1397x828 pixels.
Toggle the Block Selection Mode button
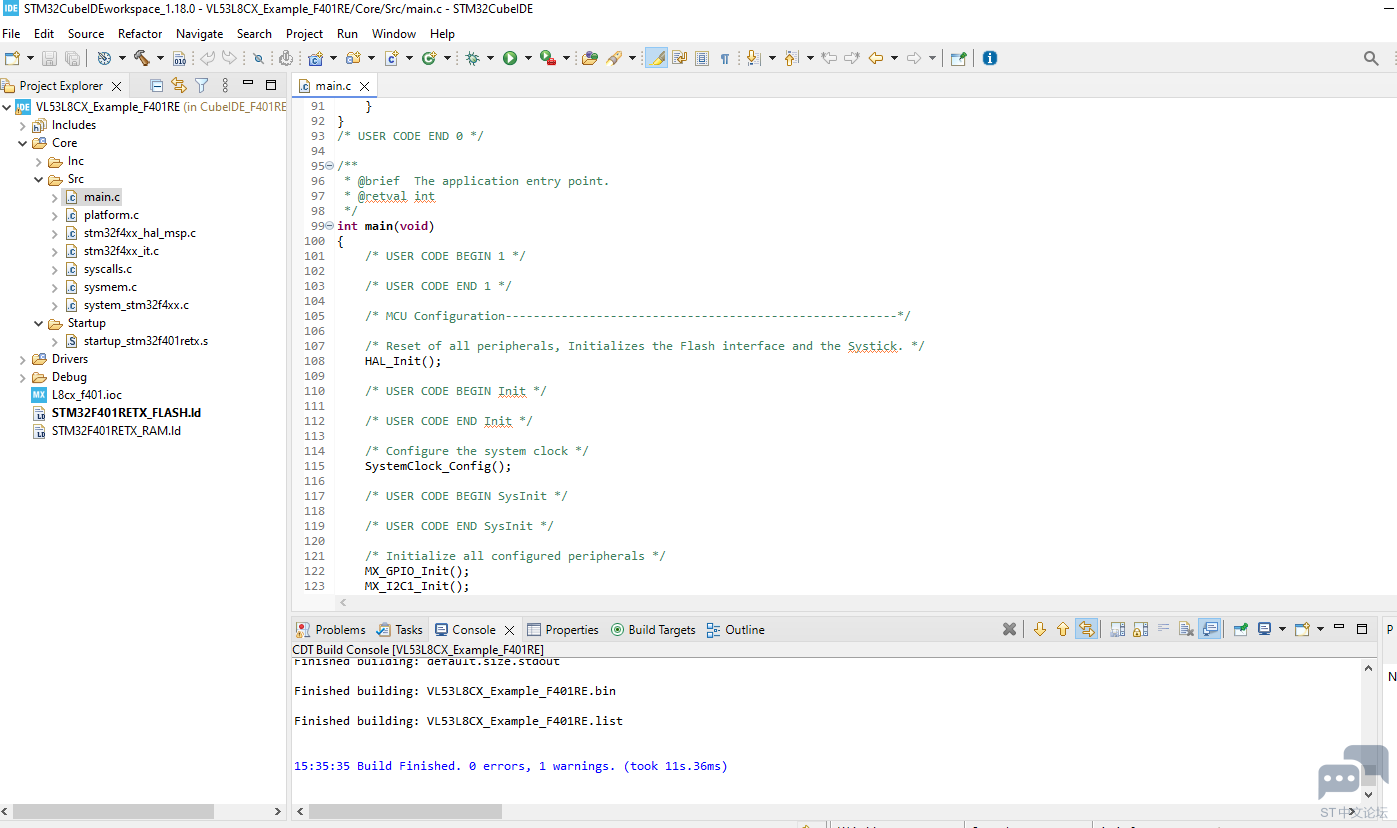pos(702,58)
